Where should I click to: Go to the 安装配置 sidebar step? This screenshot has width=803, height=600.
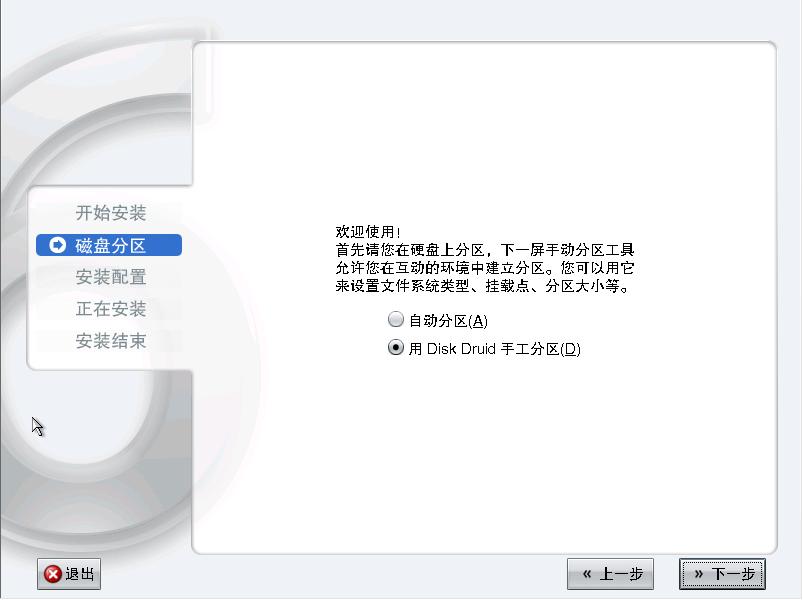(111, 277)
